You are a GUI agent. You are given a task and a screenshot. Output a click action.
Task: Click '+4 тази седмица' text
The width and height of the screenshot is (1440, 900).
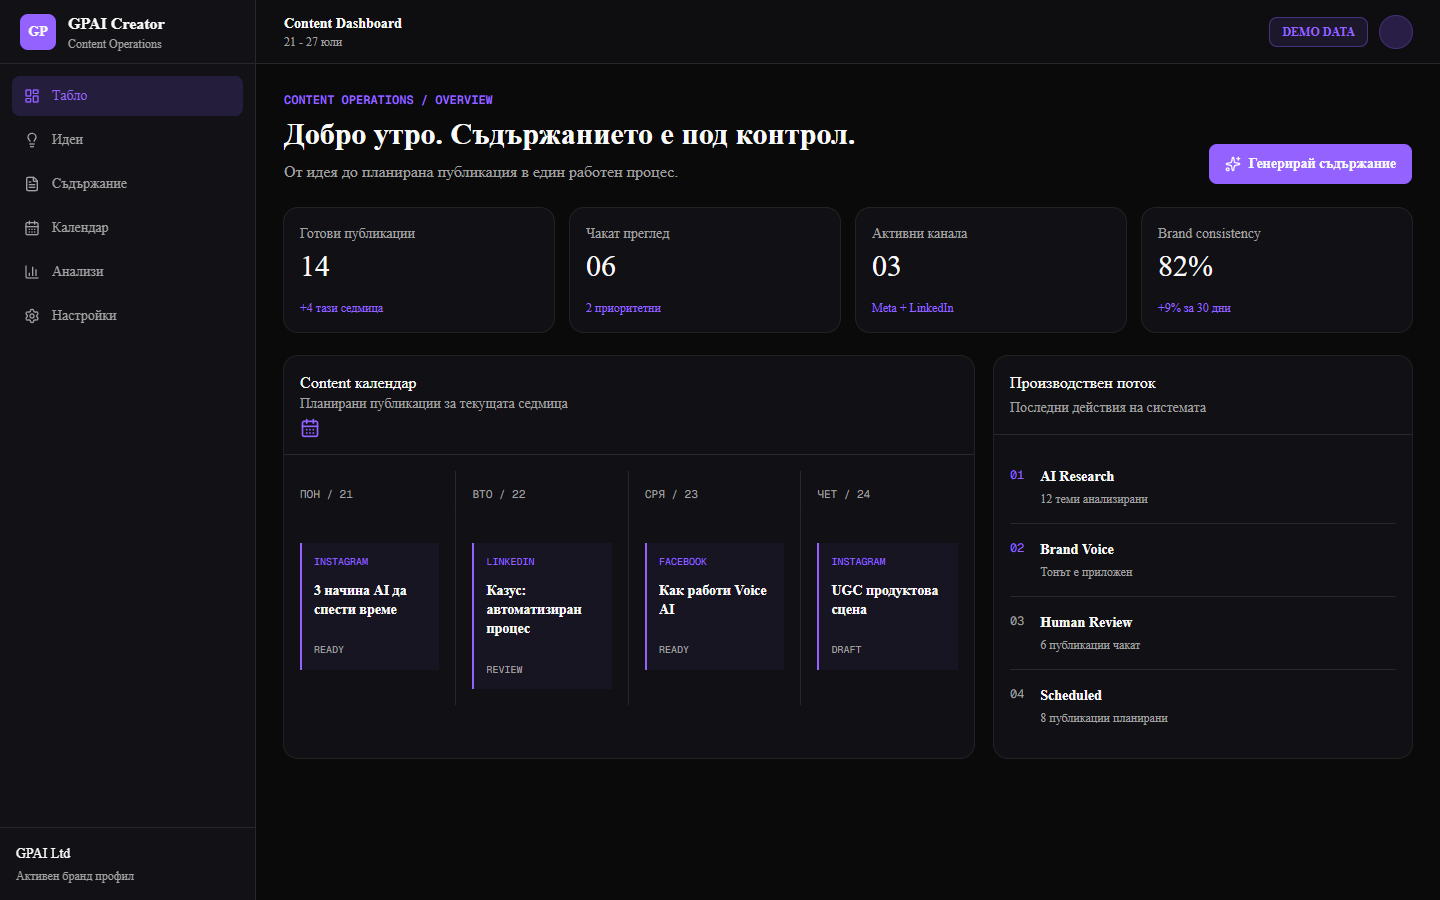click(341, 308)
